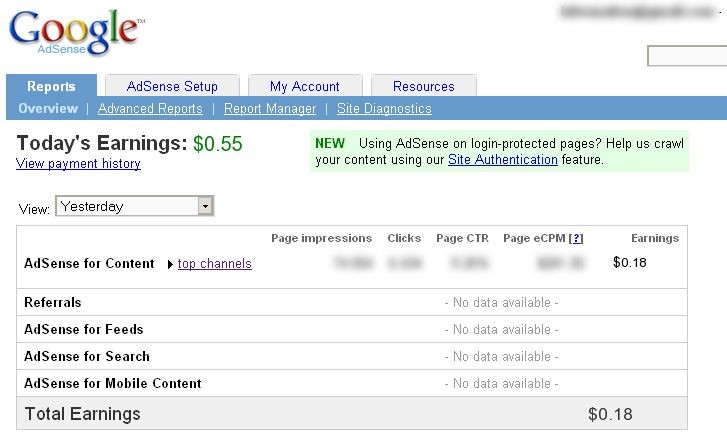Click No data available in AdSense for Feeds row
Screen dimensions: 727x437
(501, 329)
